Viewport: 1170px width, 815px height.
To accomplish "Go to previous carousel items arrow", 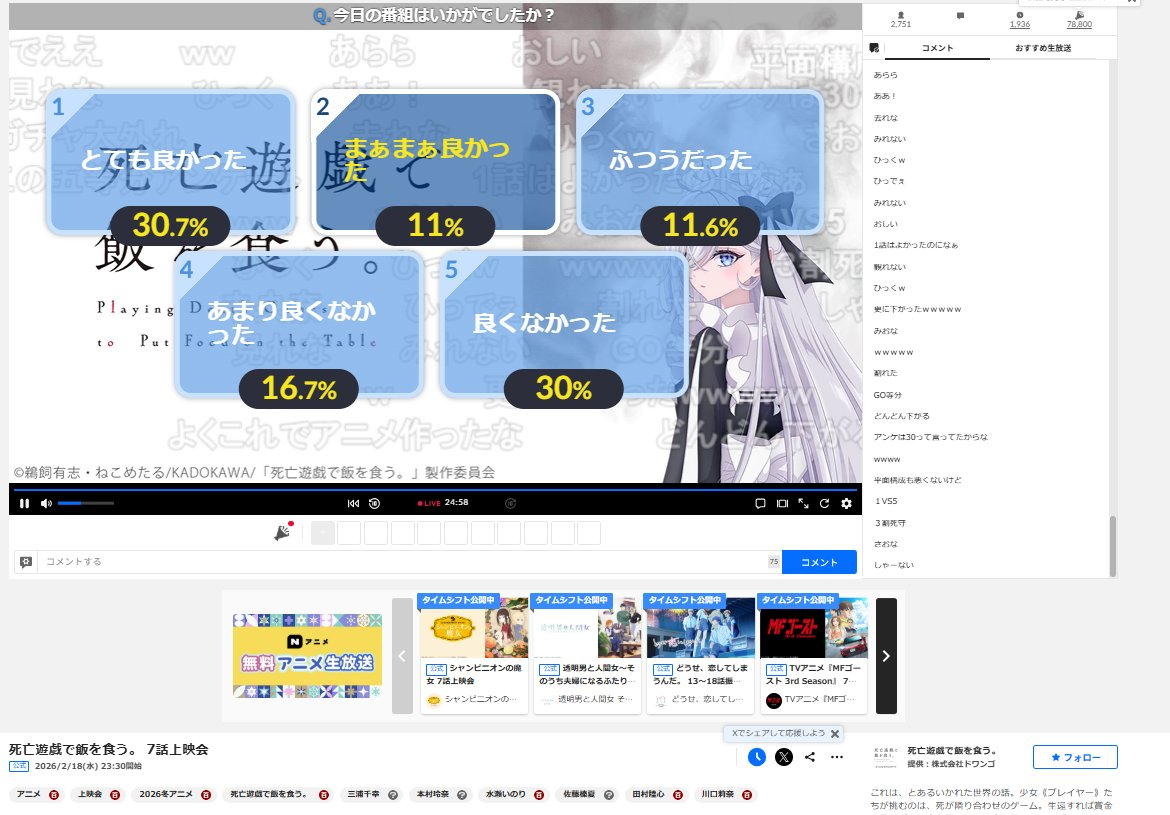I will click(402, 656).
